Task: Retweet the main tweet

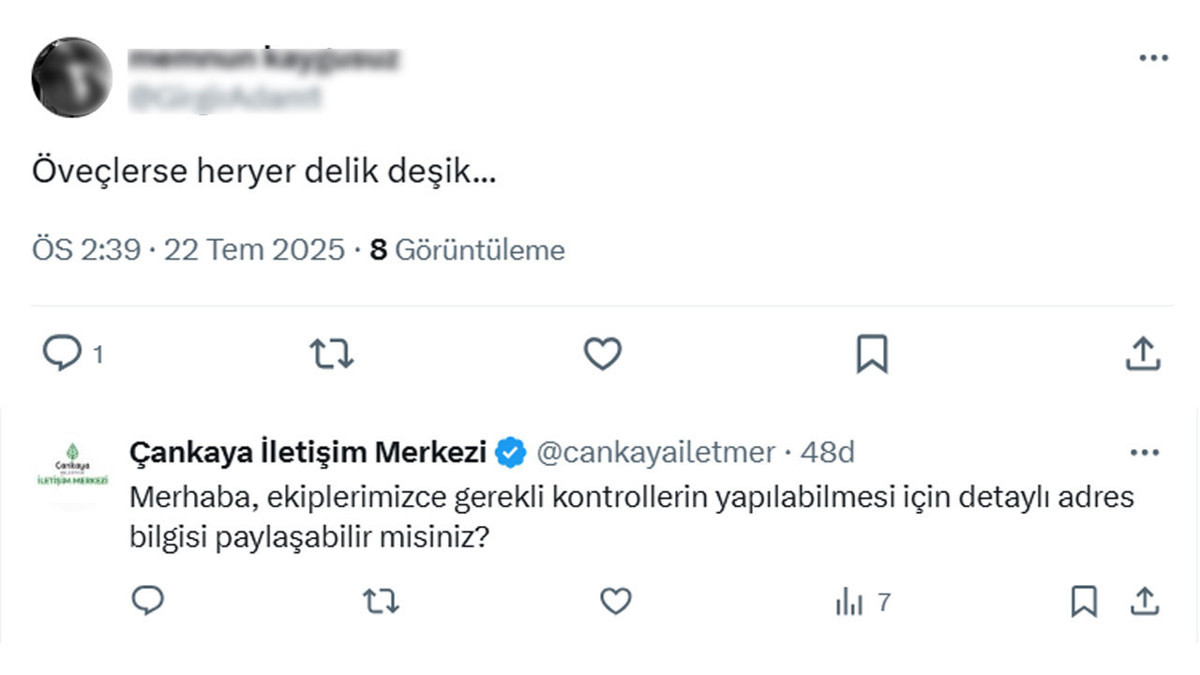Action: tap(332, 353)
